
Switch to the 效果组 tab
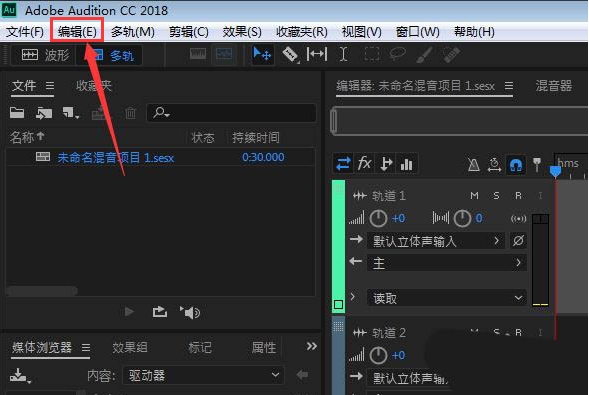point(130,347)
